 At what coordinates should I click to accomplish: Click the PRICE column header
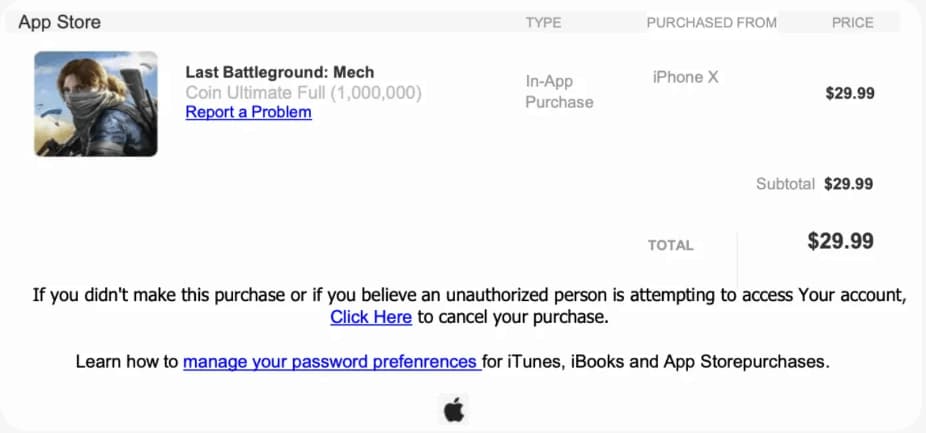pos(853,23)
